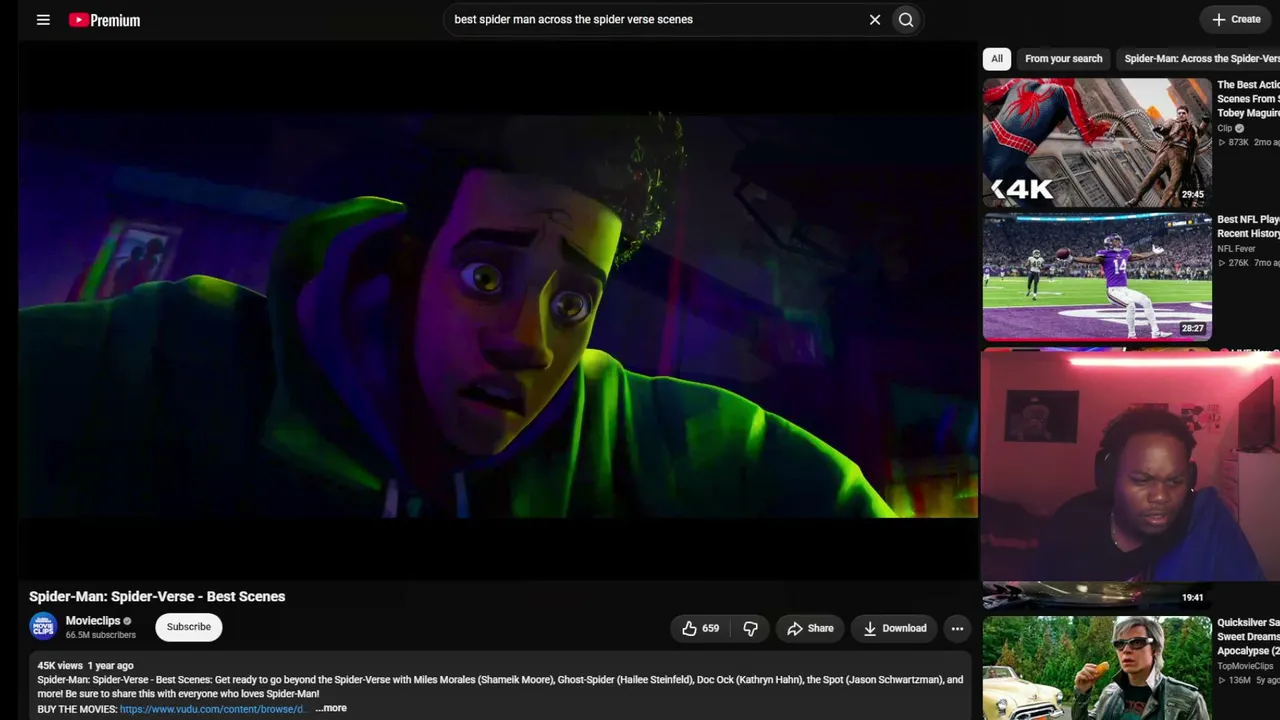Click the 45K views 1 year ago text
The width and height of the screenshot is (1280, 720).
[x=85, y=665]
